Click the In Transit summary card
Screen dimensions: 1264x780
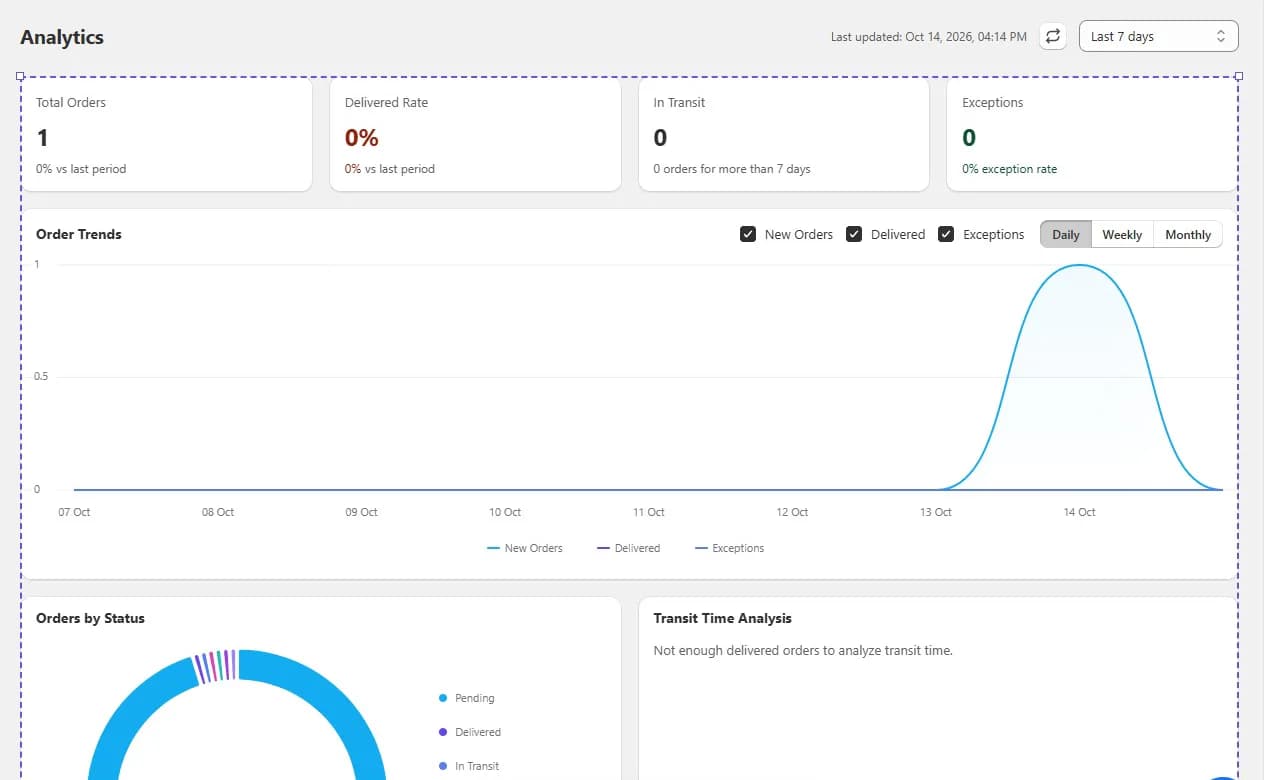pos(784,135)
